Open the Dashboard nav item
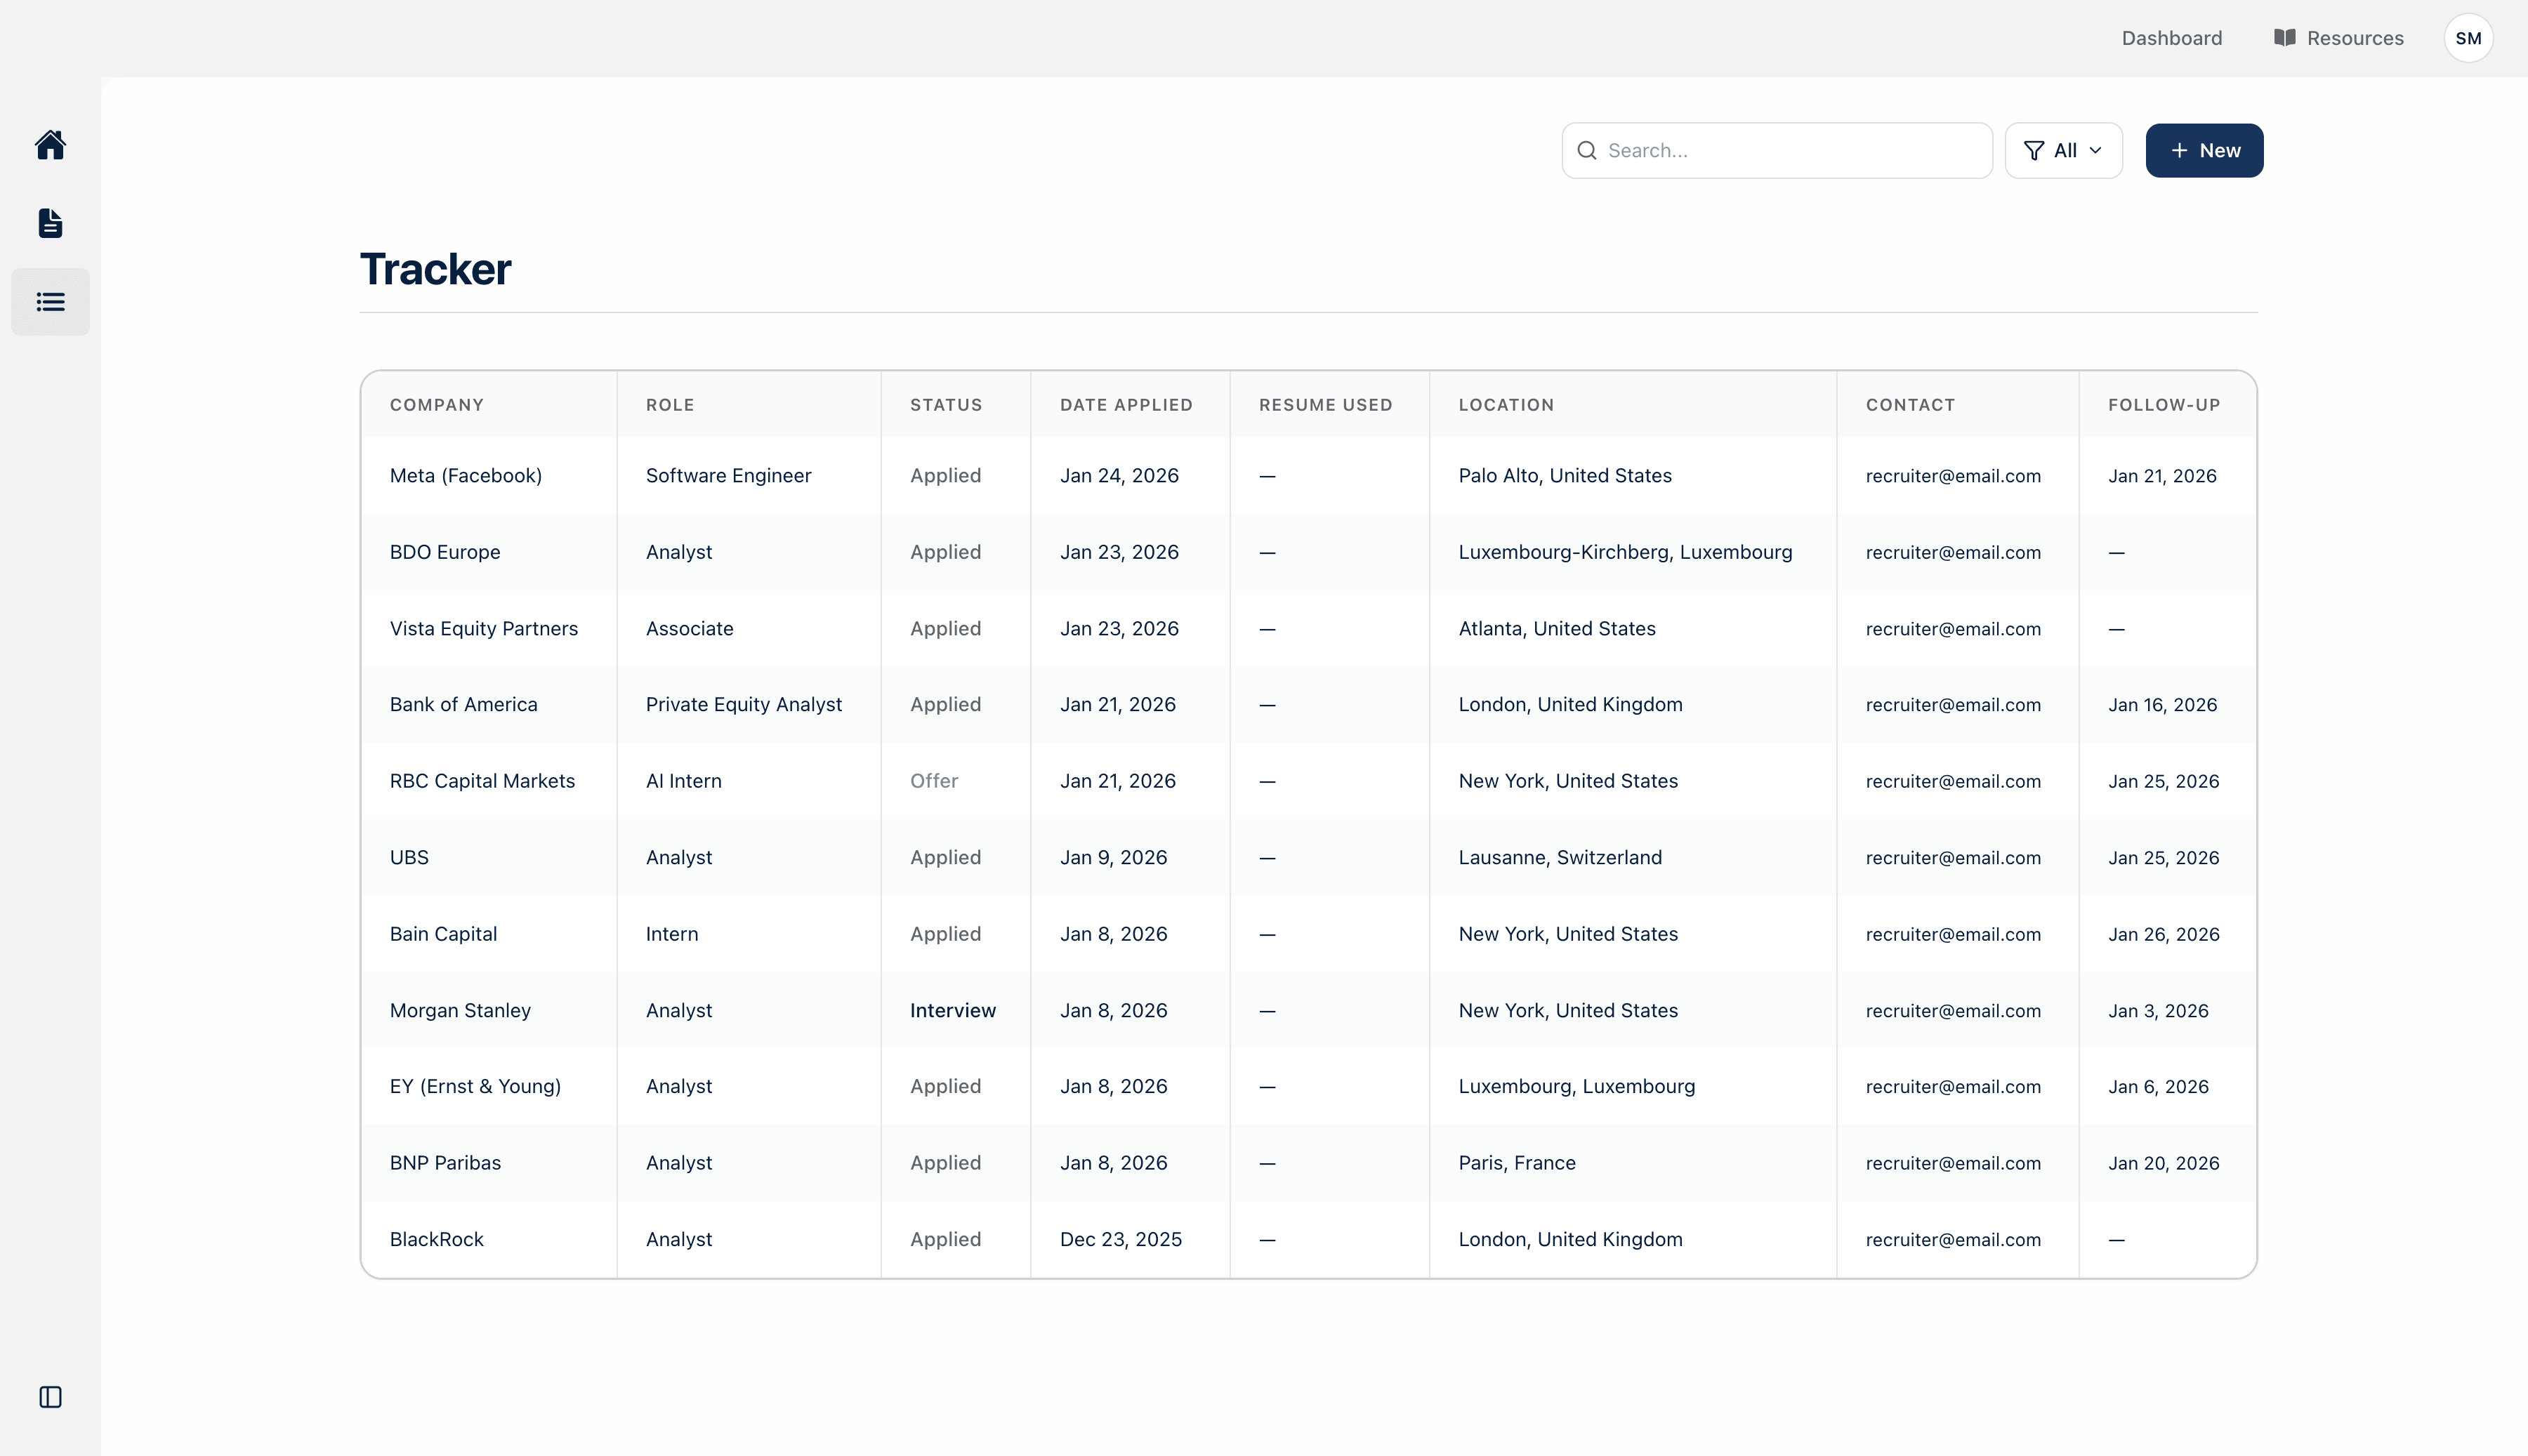Screen dimensions: 2528x1456 2171,38
